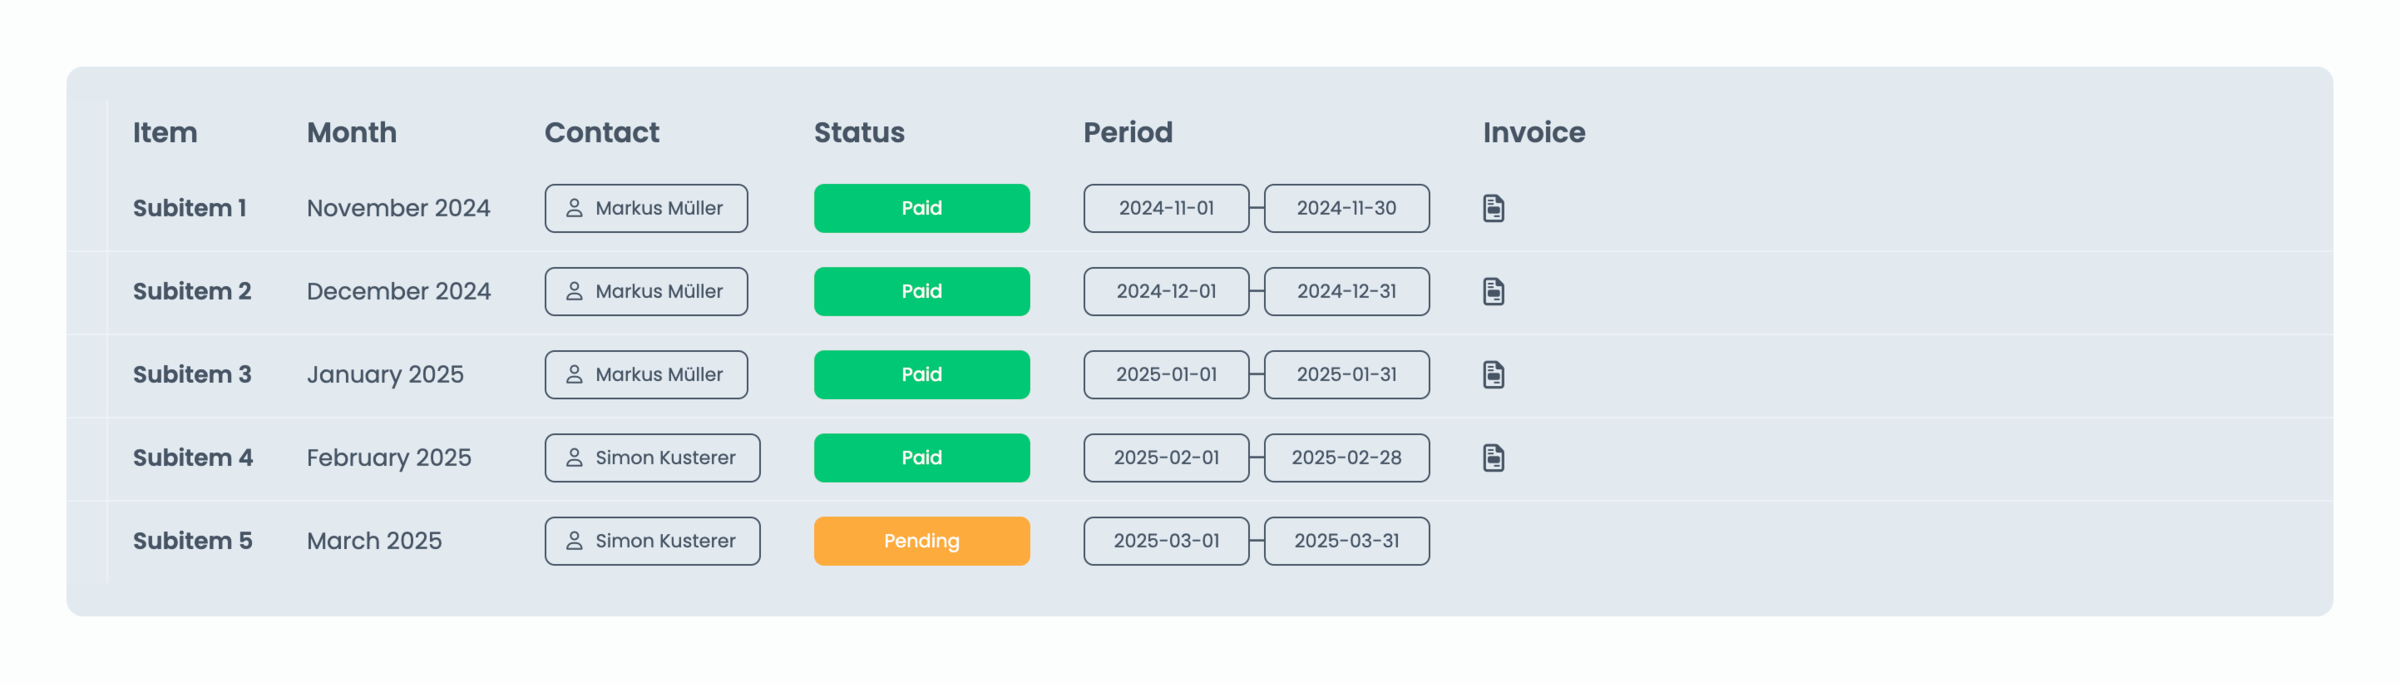Open the February 2025 invoice icon
Screen dimensions: 2400x683
(x=1493, y=457)
